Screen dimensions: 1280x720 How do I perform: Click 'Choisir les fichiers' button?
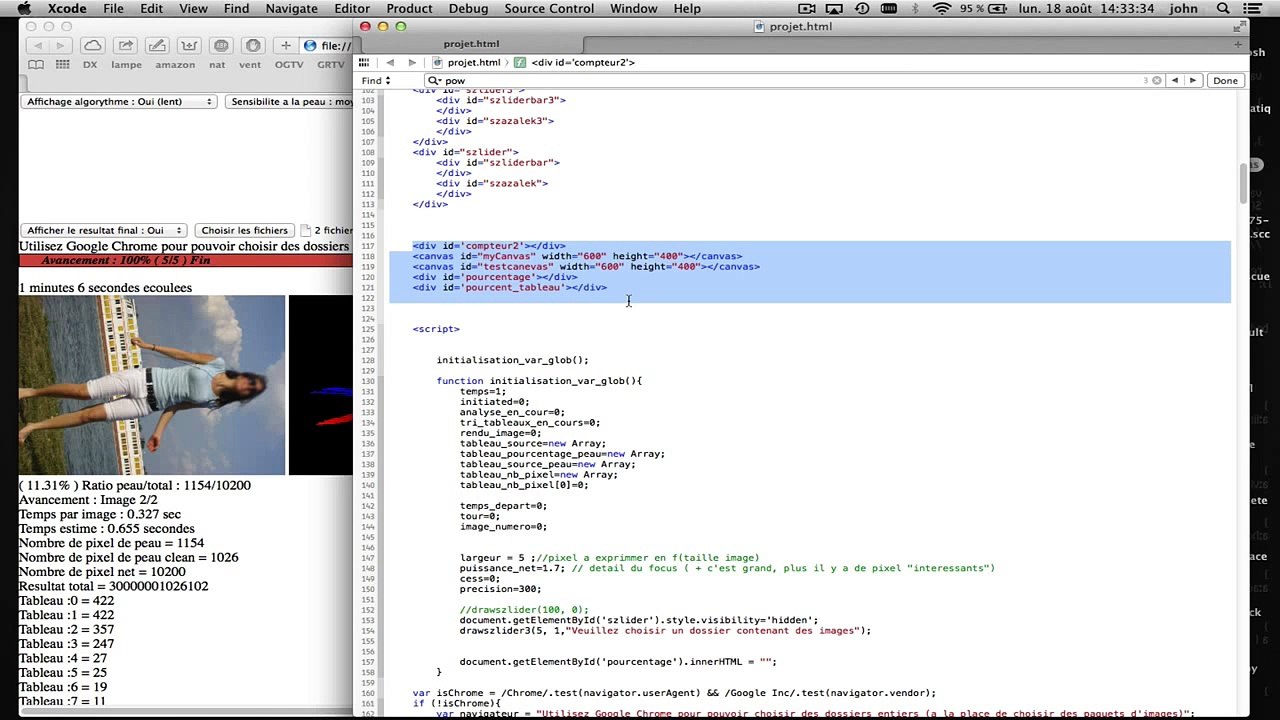tap(244, 230)
